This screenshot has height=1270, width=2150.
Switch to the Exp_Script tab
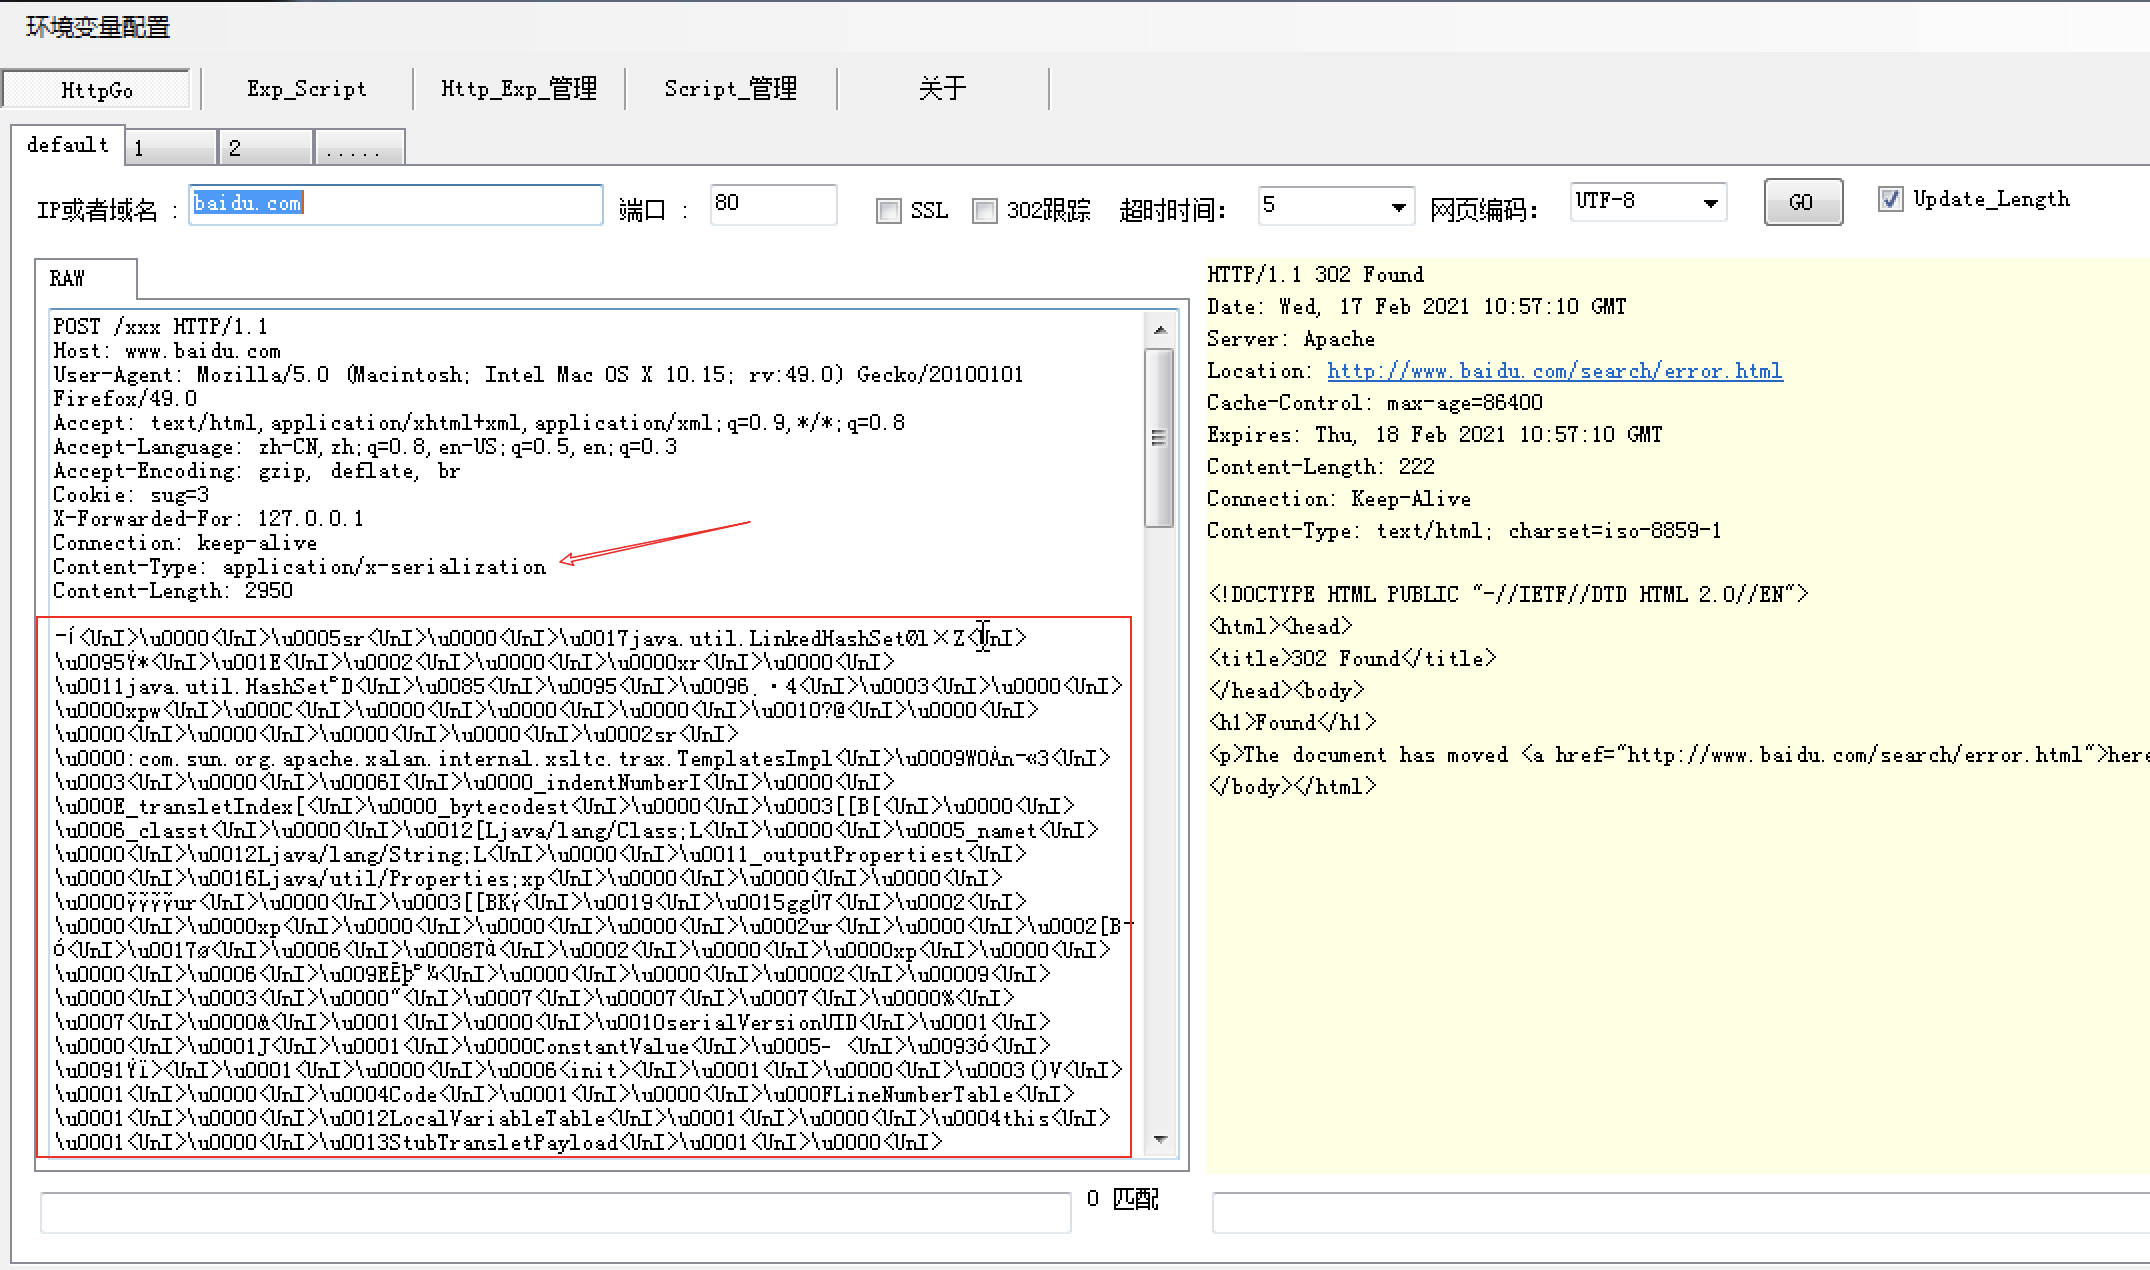[307, 89]
